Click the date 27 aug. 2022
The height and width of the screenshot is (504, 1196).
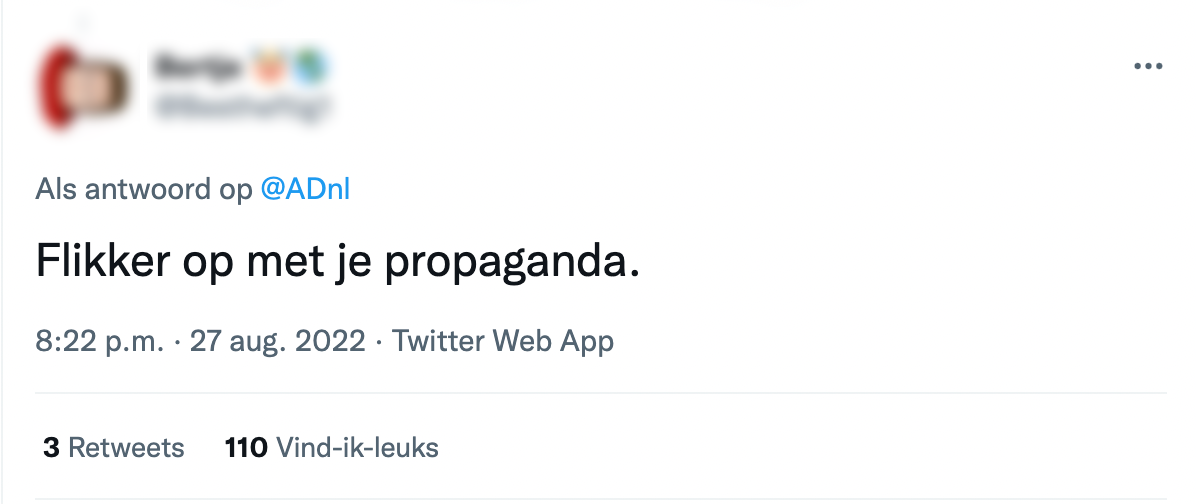pos(277,341)
